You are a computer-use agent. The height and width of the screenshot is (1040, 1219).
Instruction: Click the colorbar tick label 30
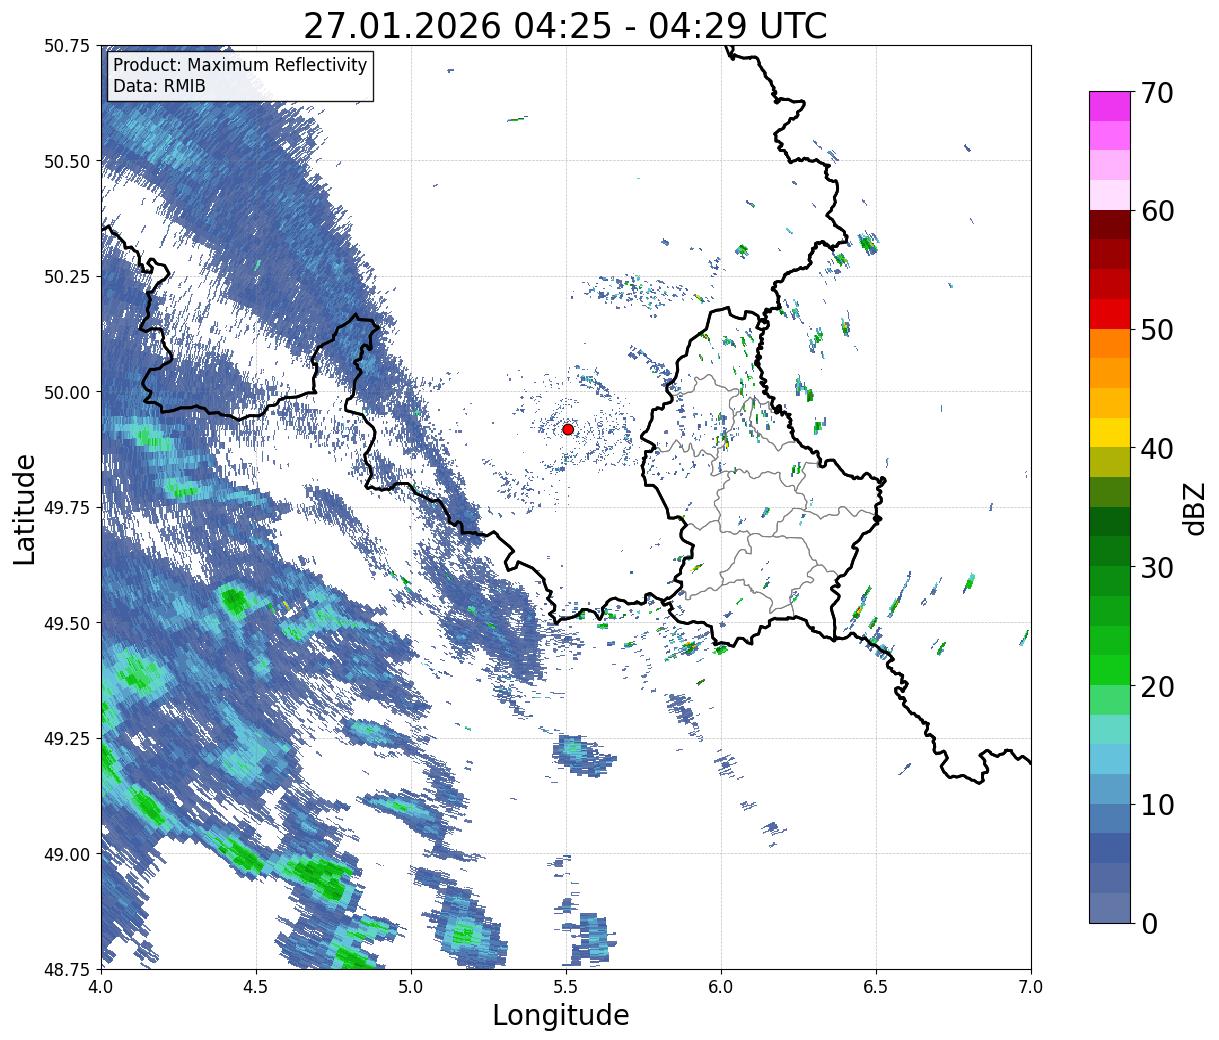pos(1157,567)
